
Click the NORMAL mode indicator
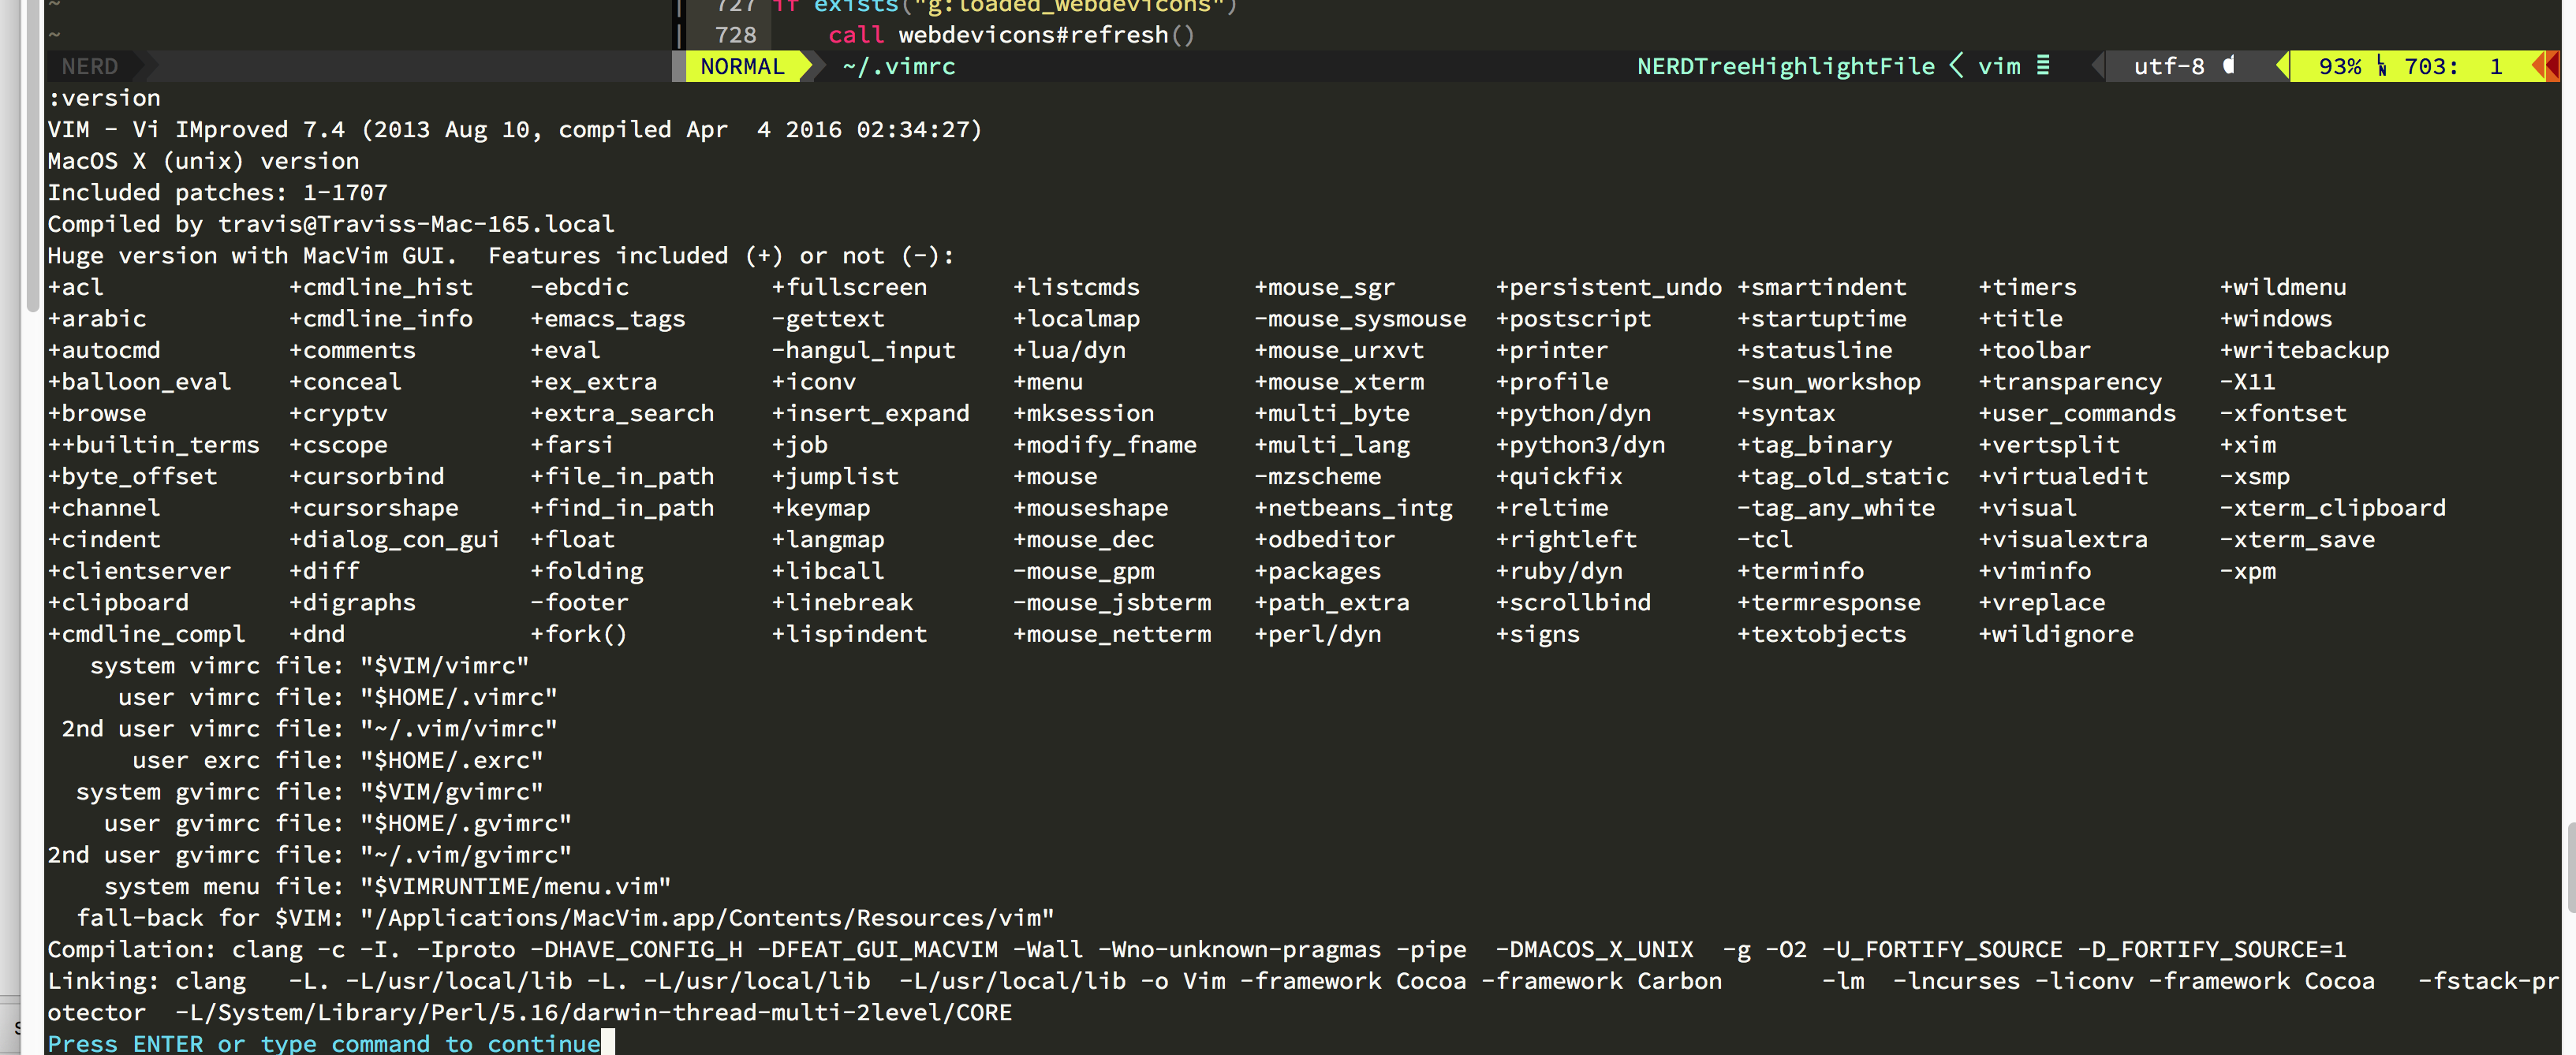(742, 67)
